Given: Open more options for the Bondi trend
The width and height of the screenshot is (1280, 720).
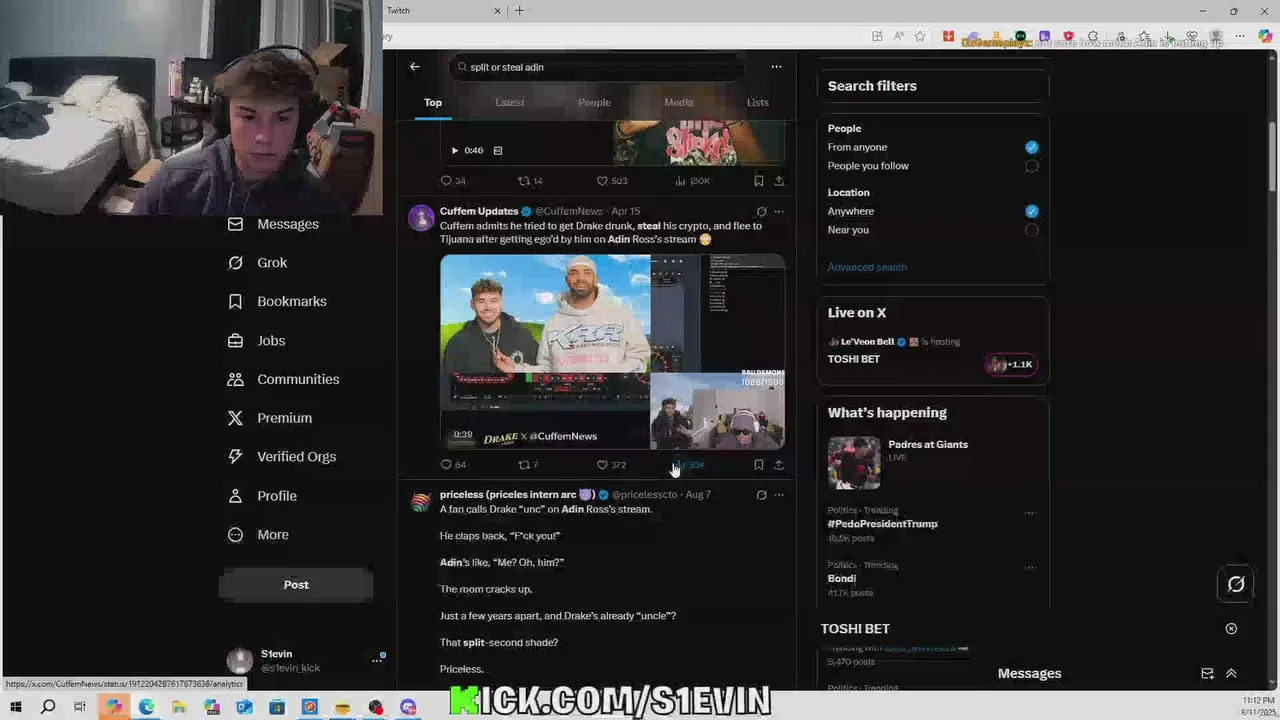Looking at the screenshot, I should tap(1030, 567).
